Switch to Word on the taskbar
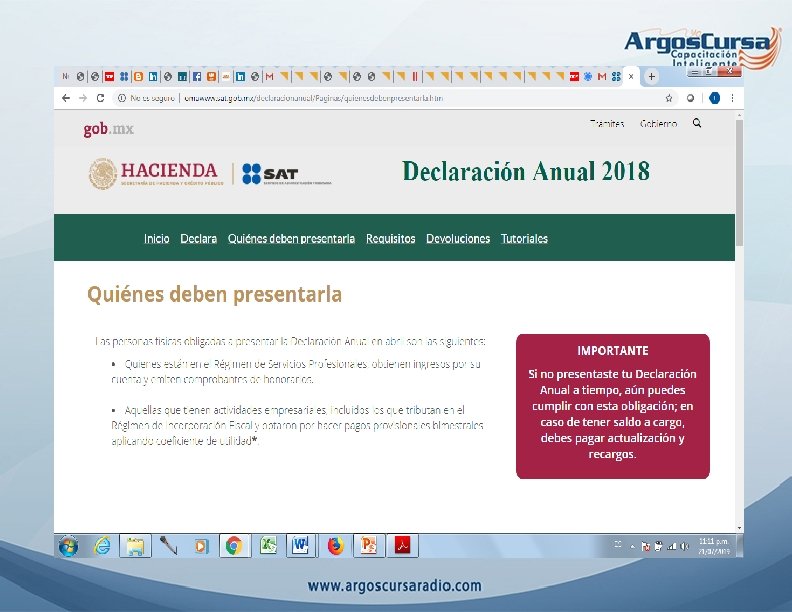The width and height of the screenshot is (792, 612). tap(301, 546)
